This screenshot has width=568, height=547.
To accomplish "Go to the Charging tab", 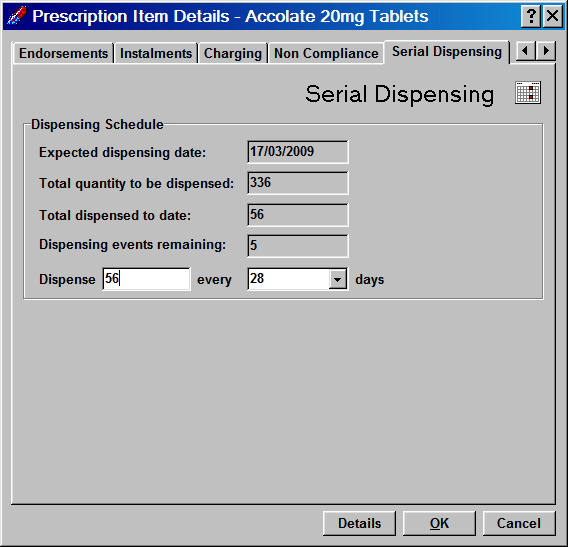I will click(233, 53).
